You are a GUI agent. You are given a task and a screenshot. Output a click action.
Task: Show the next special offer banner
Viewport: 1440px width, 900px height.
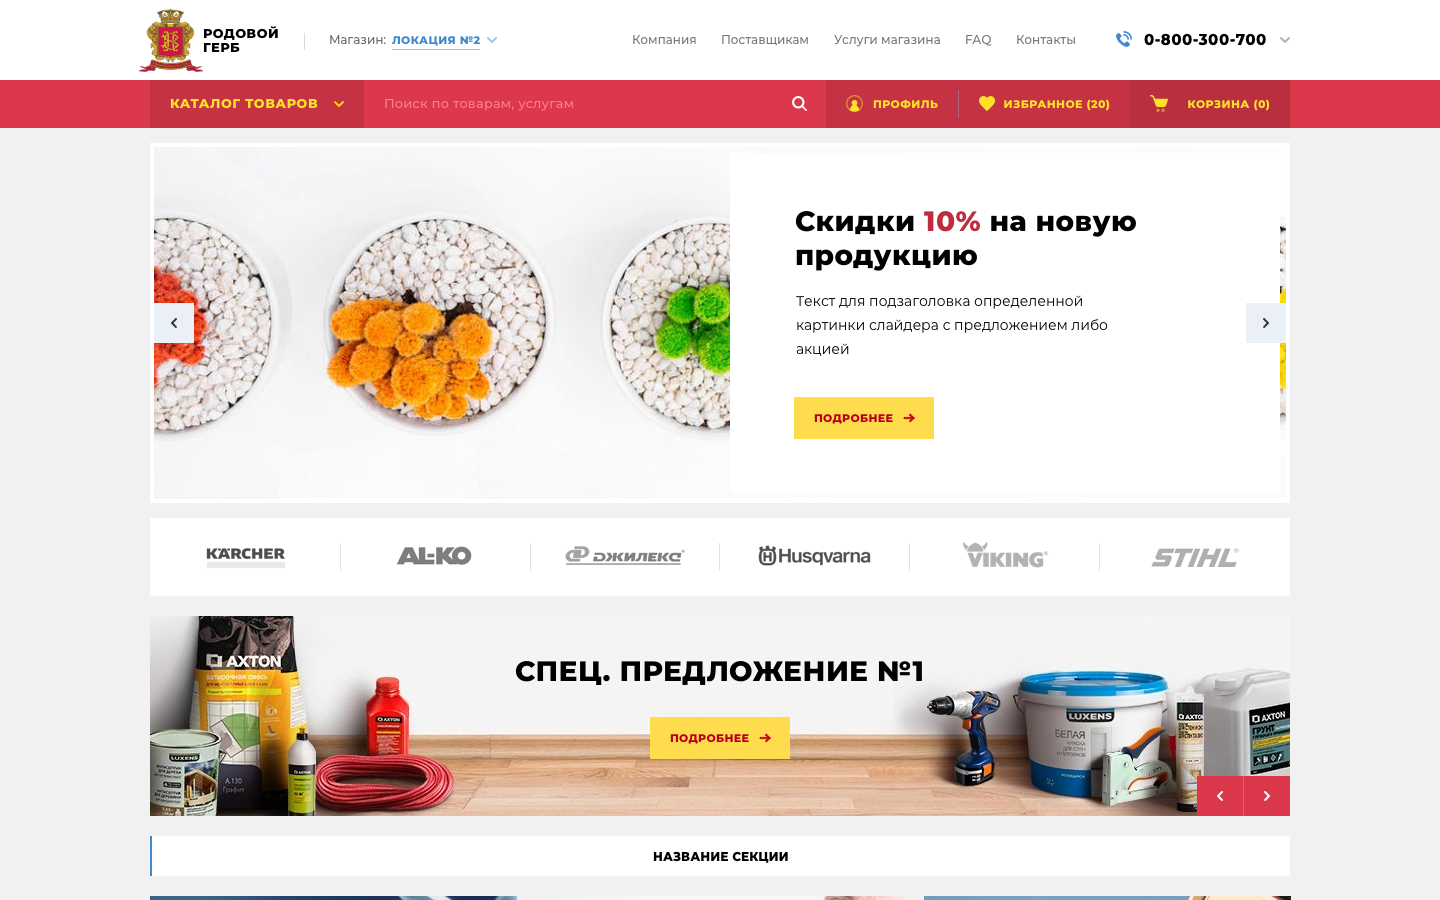click(1267, 796)
